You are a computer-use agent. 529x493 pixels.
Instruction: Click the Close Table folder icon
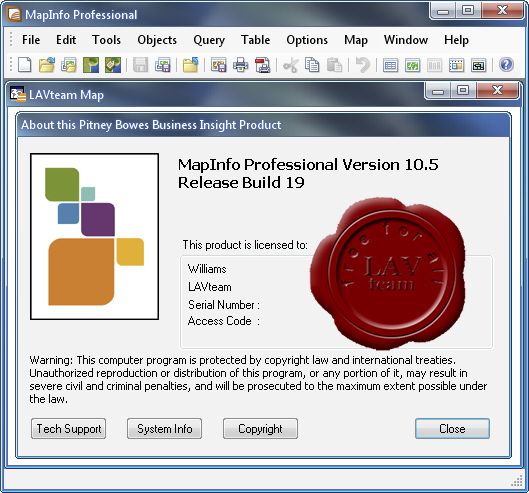191,64
